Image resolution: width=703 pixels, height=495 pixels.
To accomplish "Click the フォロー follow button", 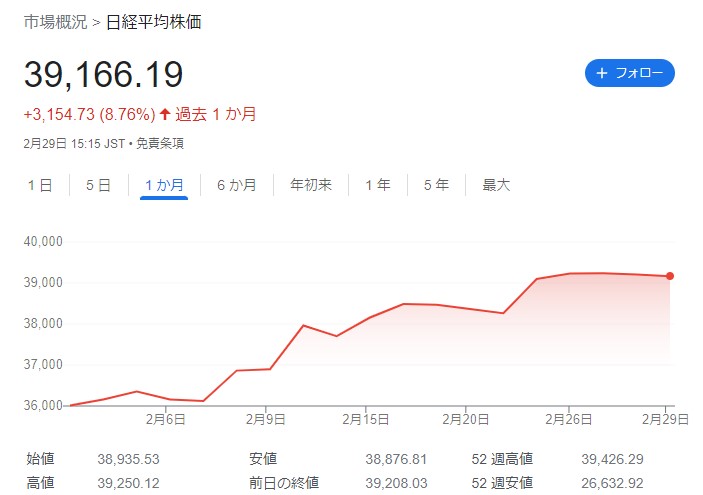I will (629, 73).
